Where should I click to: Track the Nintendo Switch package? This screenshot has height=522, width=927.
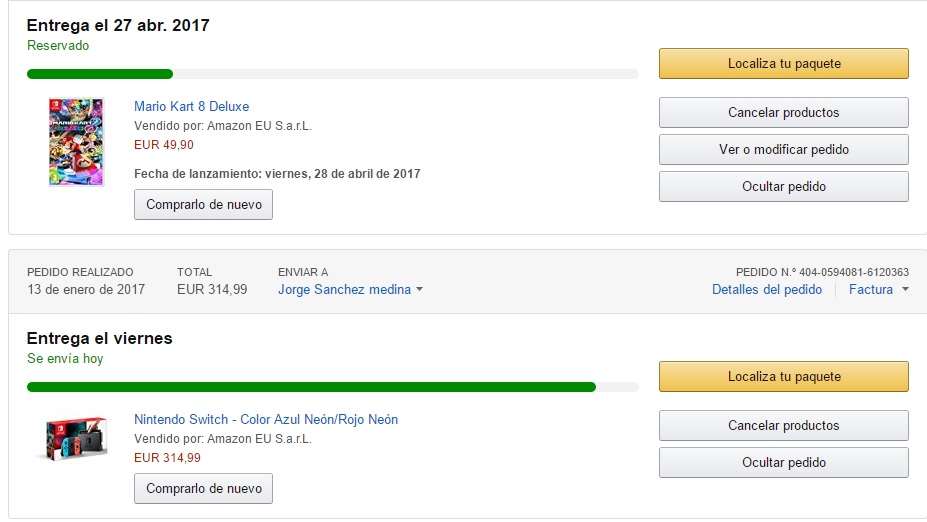(783, 377)
